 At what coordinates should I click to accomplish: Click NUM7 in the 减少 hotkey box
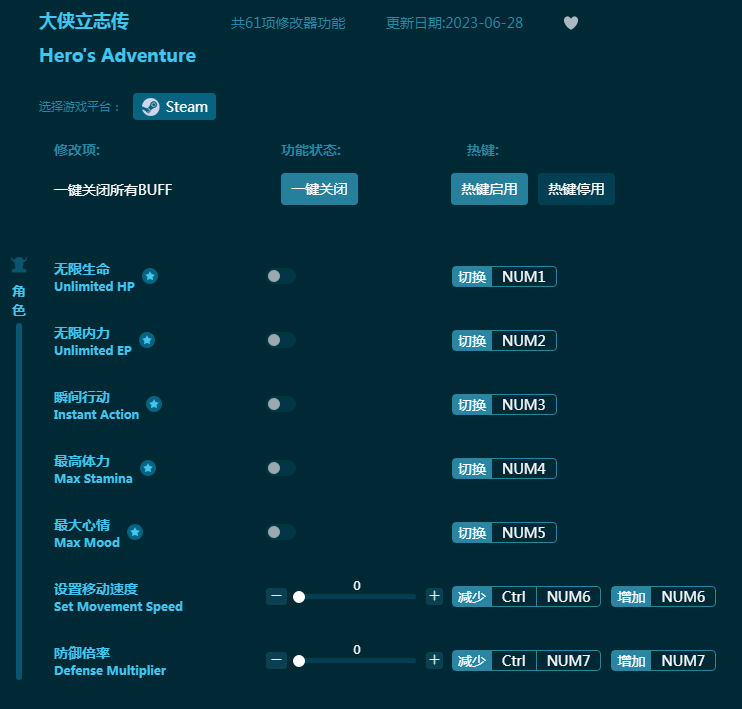pyautogui.click(x=568, y=660)
